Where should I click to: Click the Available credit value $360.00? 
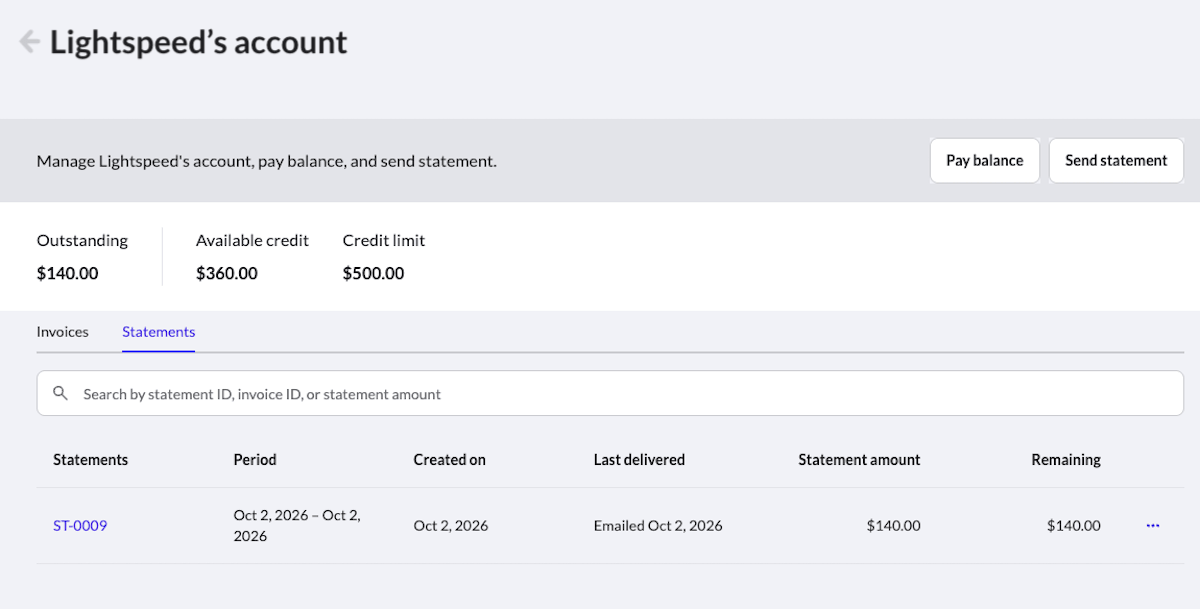coord(227,273)
